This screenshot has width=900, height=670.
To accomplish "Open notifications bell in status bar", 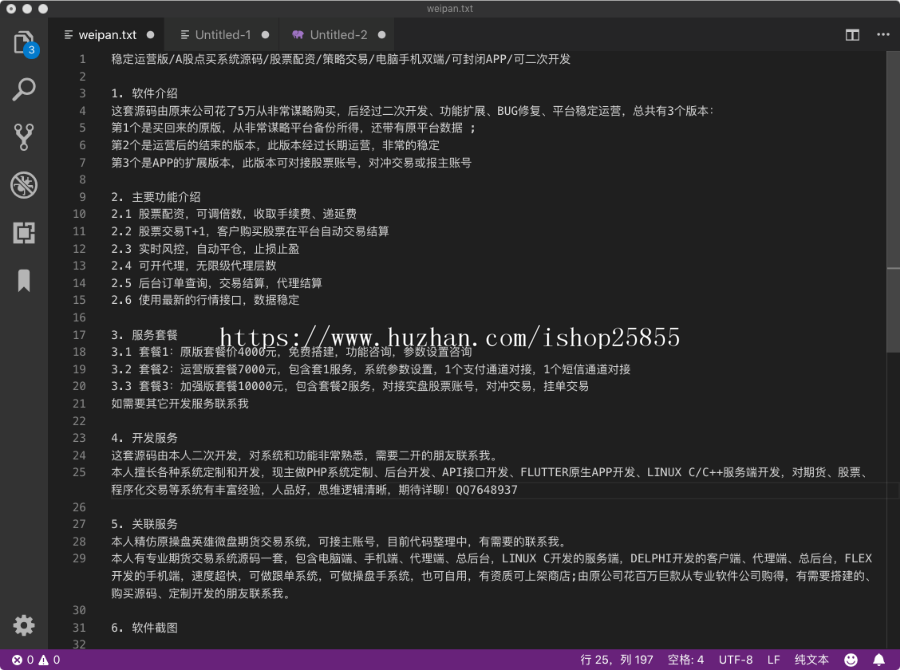I will pos(879,660).
